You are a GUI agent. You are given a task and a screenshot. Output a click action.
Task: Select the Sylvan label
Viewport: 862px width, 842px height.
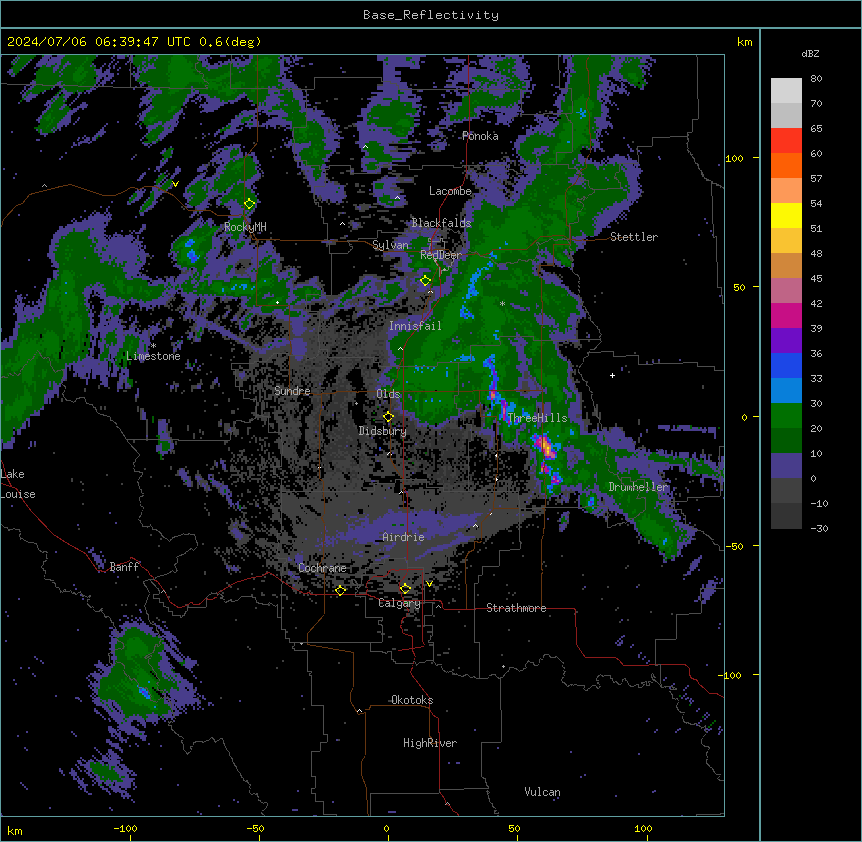click(390, 245)
